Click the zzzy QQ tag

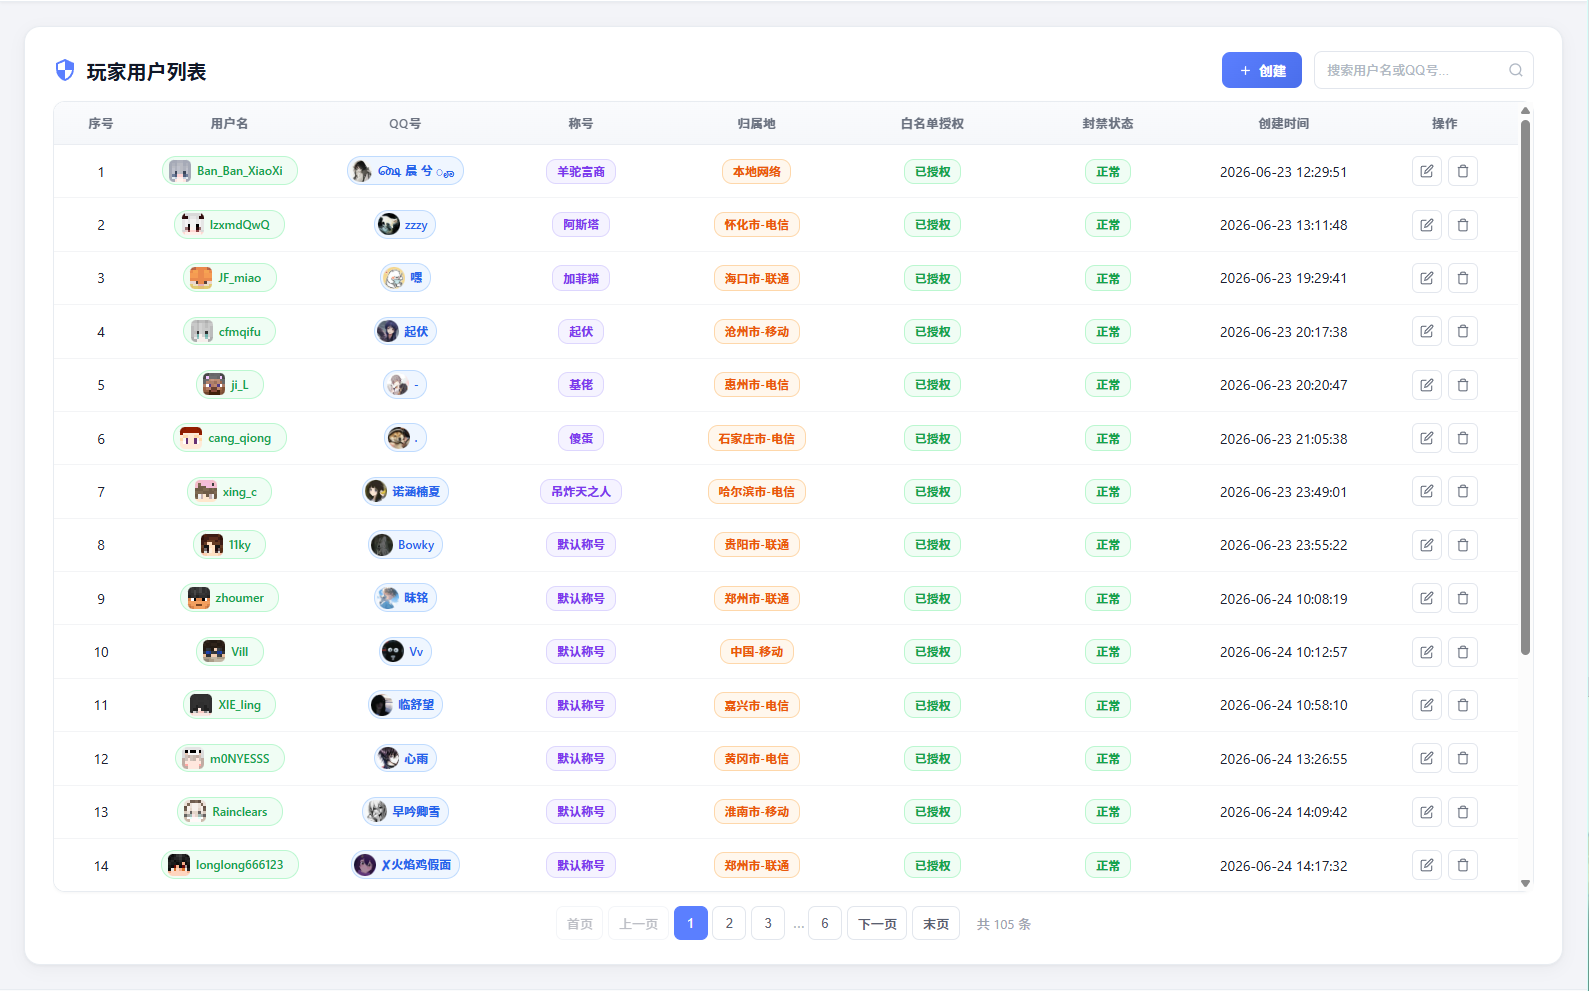click(x=405, y=225)
